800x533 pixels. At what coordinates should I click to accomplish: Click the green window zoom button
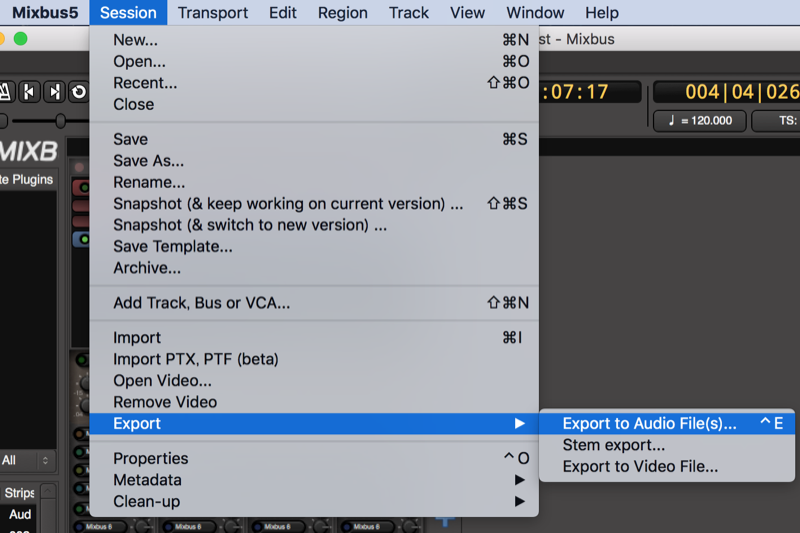[20, 39]
